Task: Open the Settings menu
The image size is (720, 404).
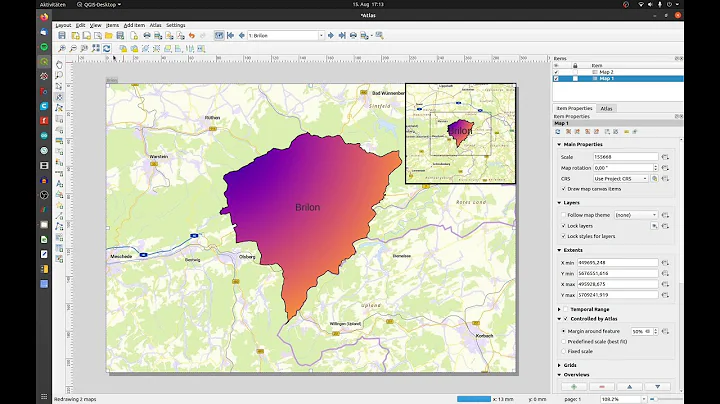Action: [x=176, y=25]
